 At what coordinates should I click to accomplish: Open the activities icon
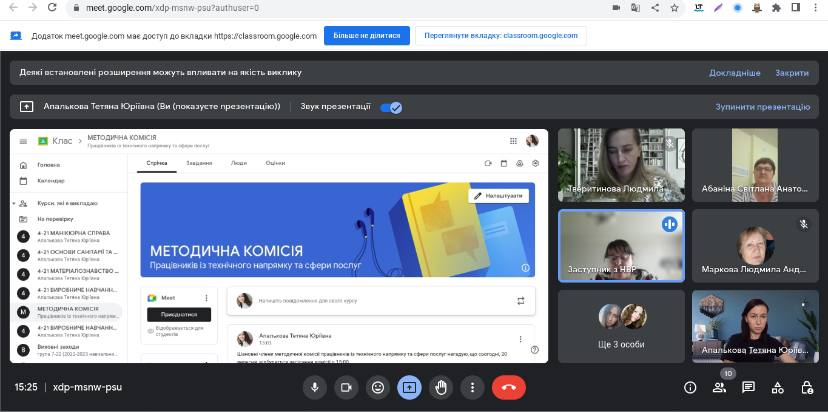777,388
